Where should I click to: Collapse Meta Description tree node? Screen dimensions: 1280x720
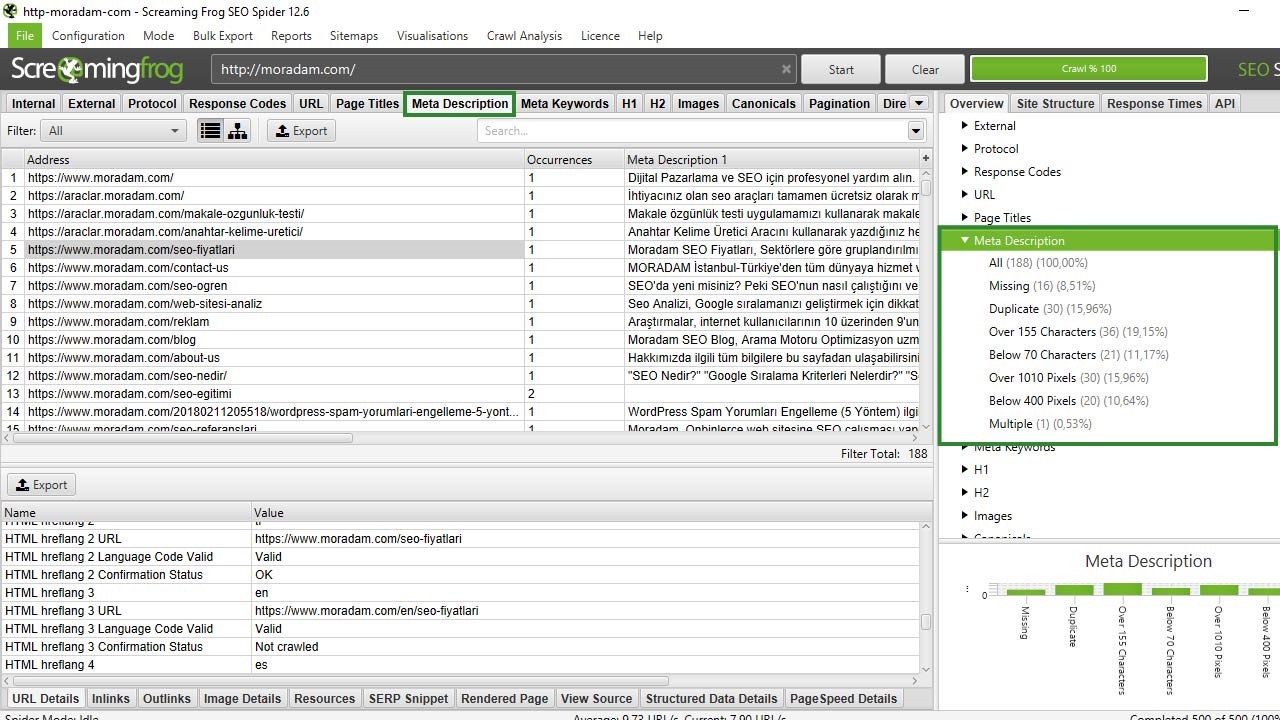[x=965, y=241]
